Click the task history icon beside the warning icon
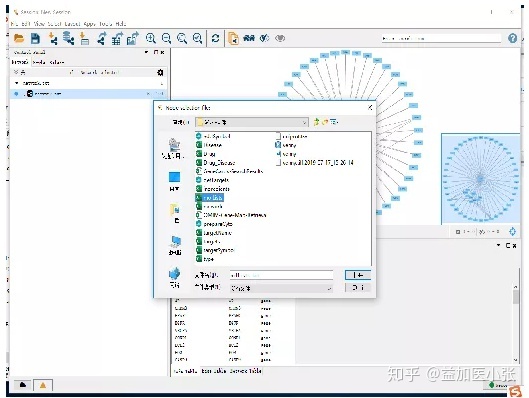The height and width of the screenshot is (398, 529). coord(23,385)
